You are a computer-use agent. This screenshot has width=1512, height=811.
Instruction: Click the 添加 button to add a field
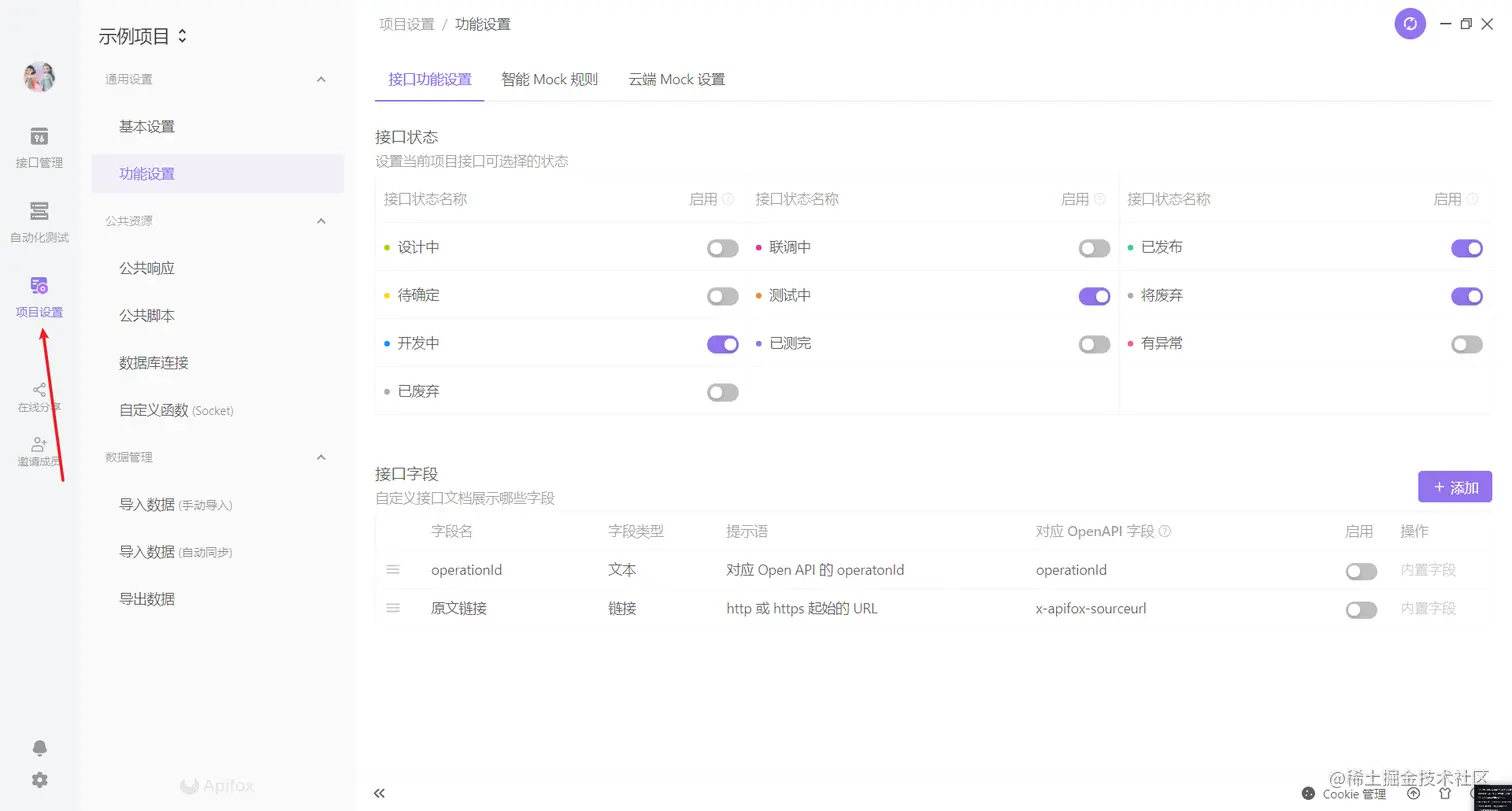pyautogui.click(x=1455, y=488)
